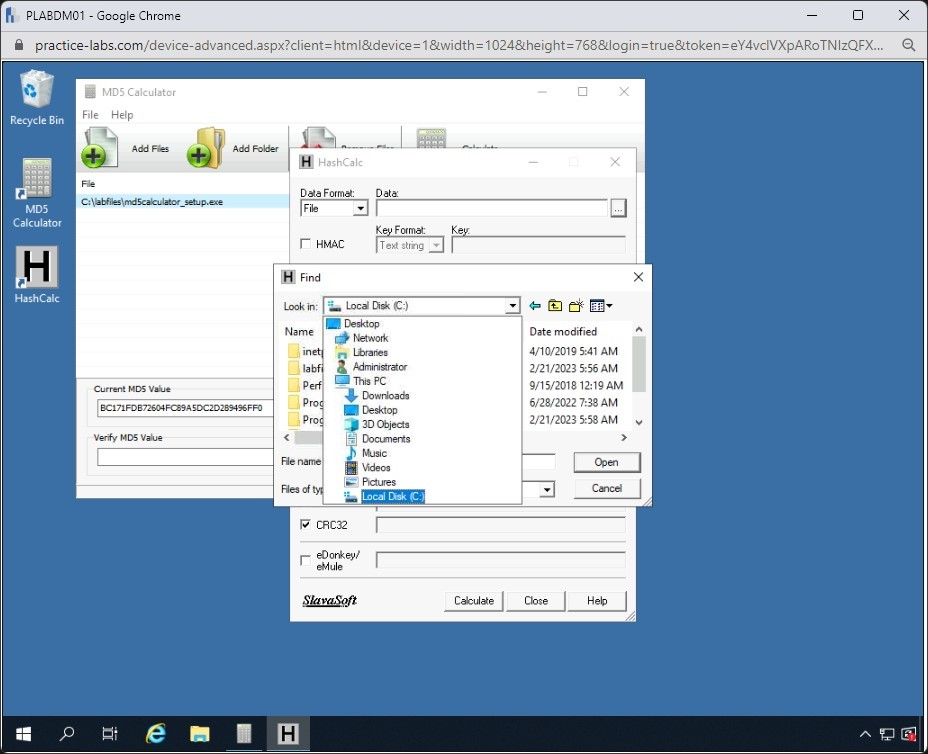The width and height of the screenshot is (928, 754).
Task: Tick the eDonkey/eMule checkbox
Action: (306, 560)
